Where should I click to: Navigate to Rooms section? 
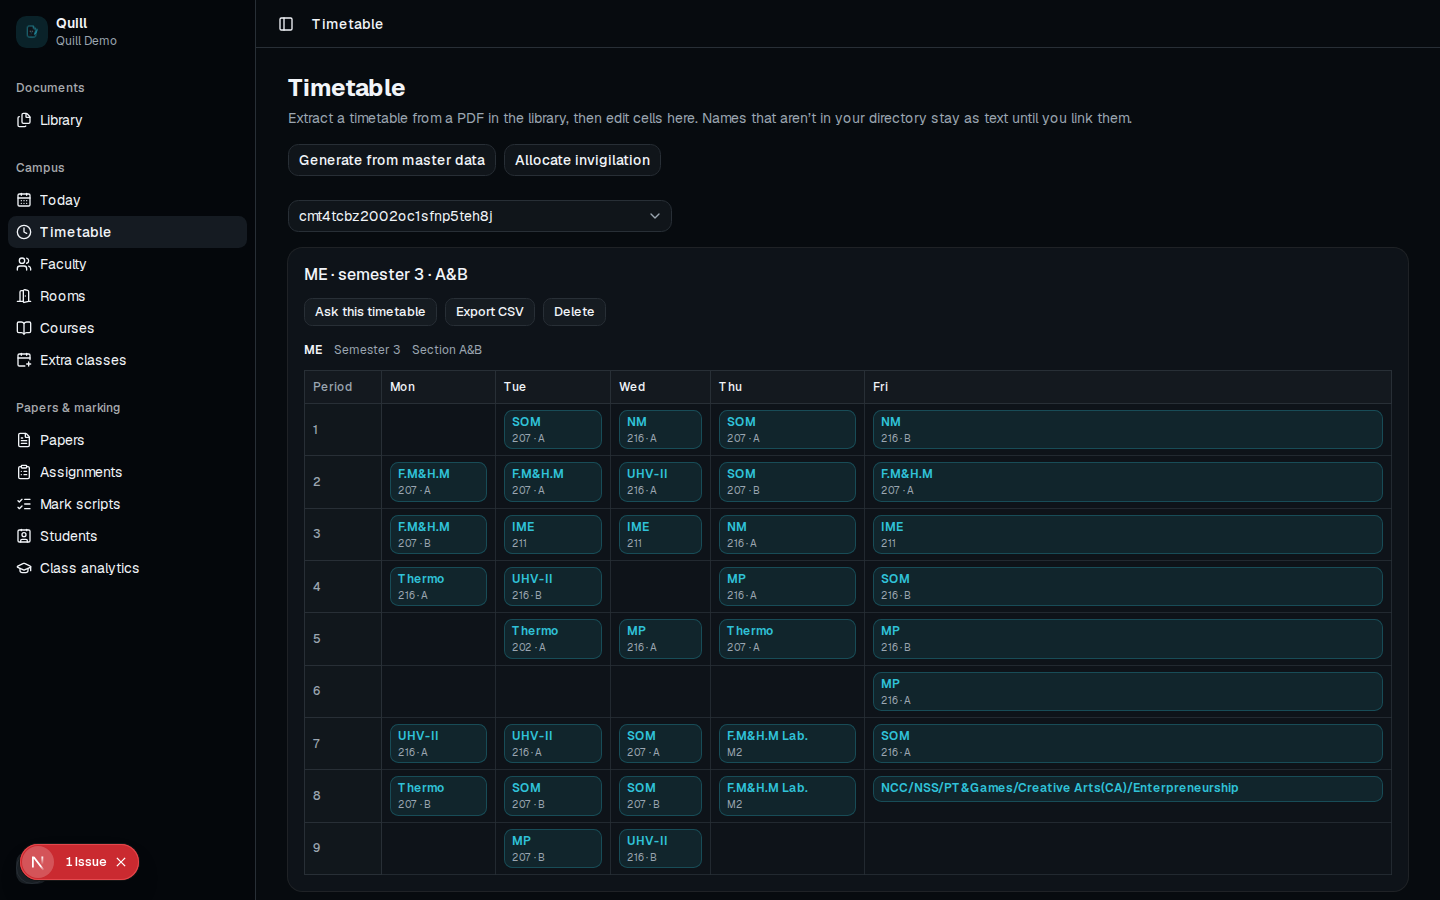(128, 296)
